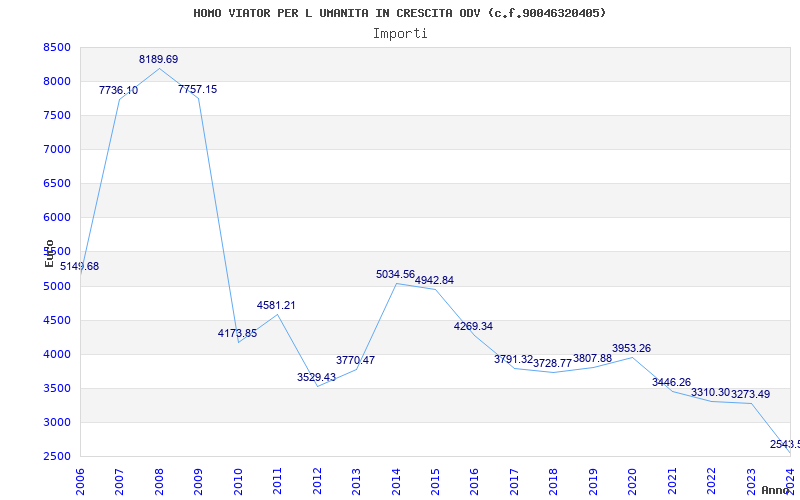Select the 4269.34 data label
800x500 pixels.
click(x=473, y=326)
